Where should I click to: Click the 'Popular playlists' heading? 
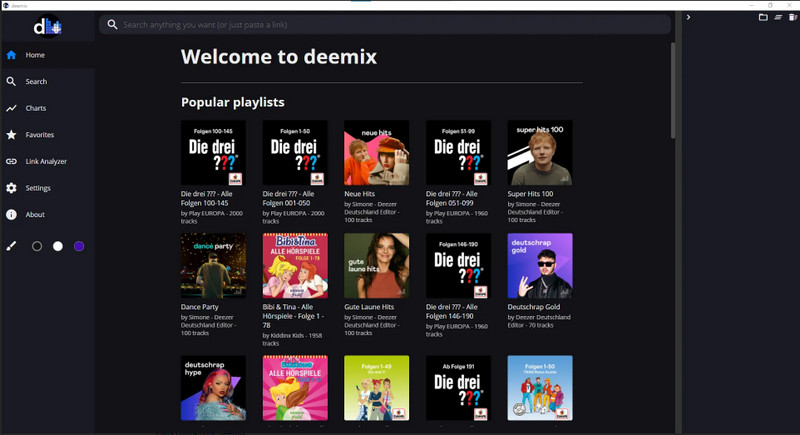pos(233,102)
